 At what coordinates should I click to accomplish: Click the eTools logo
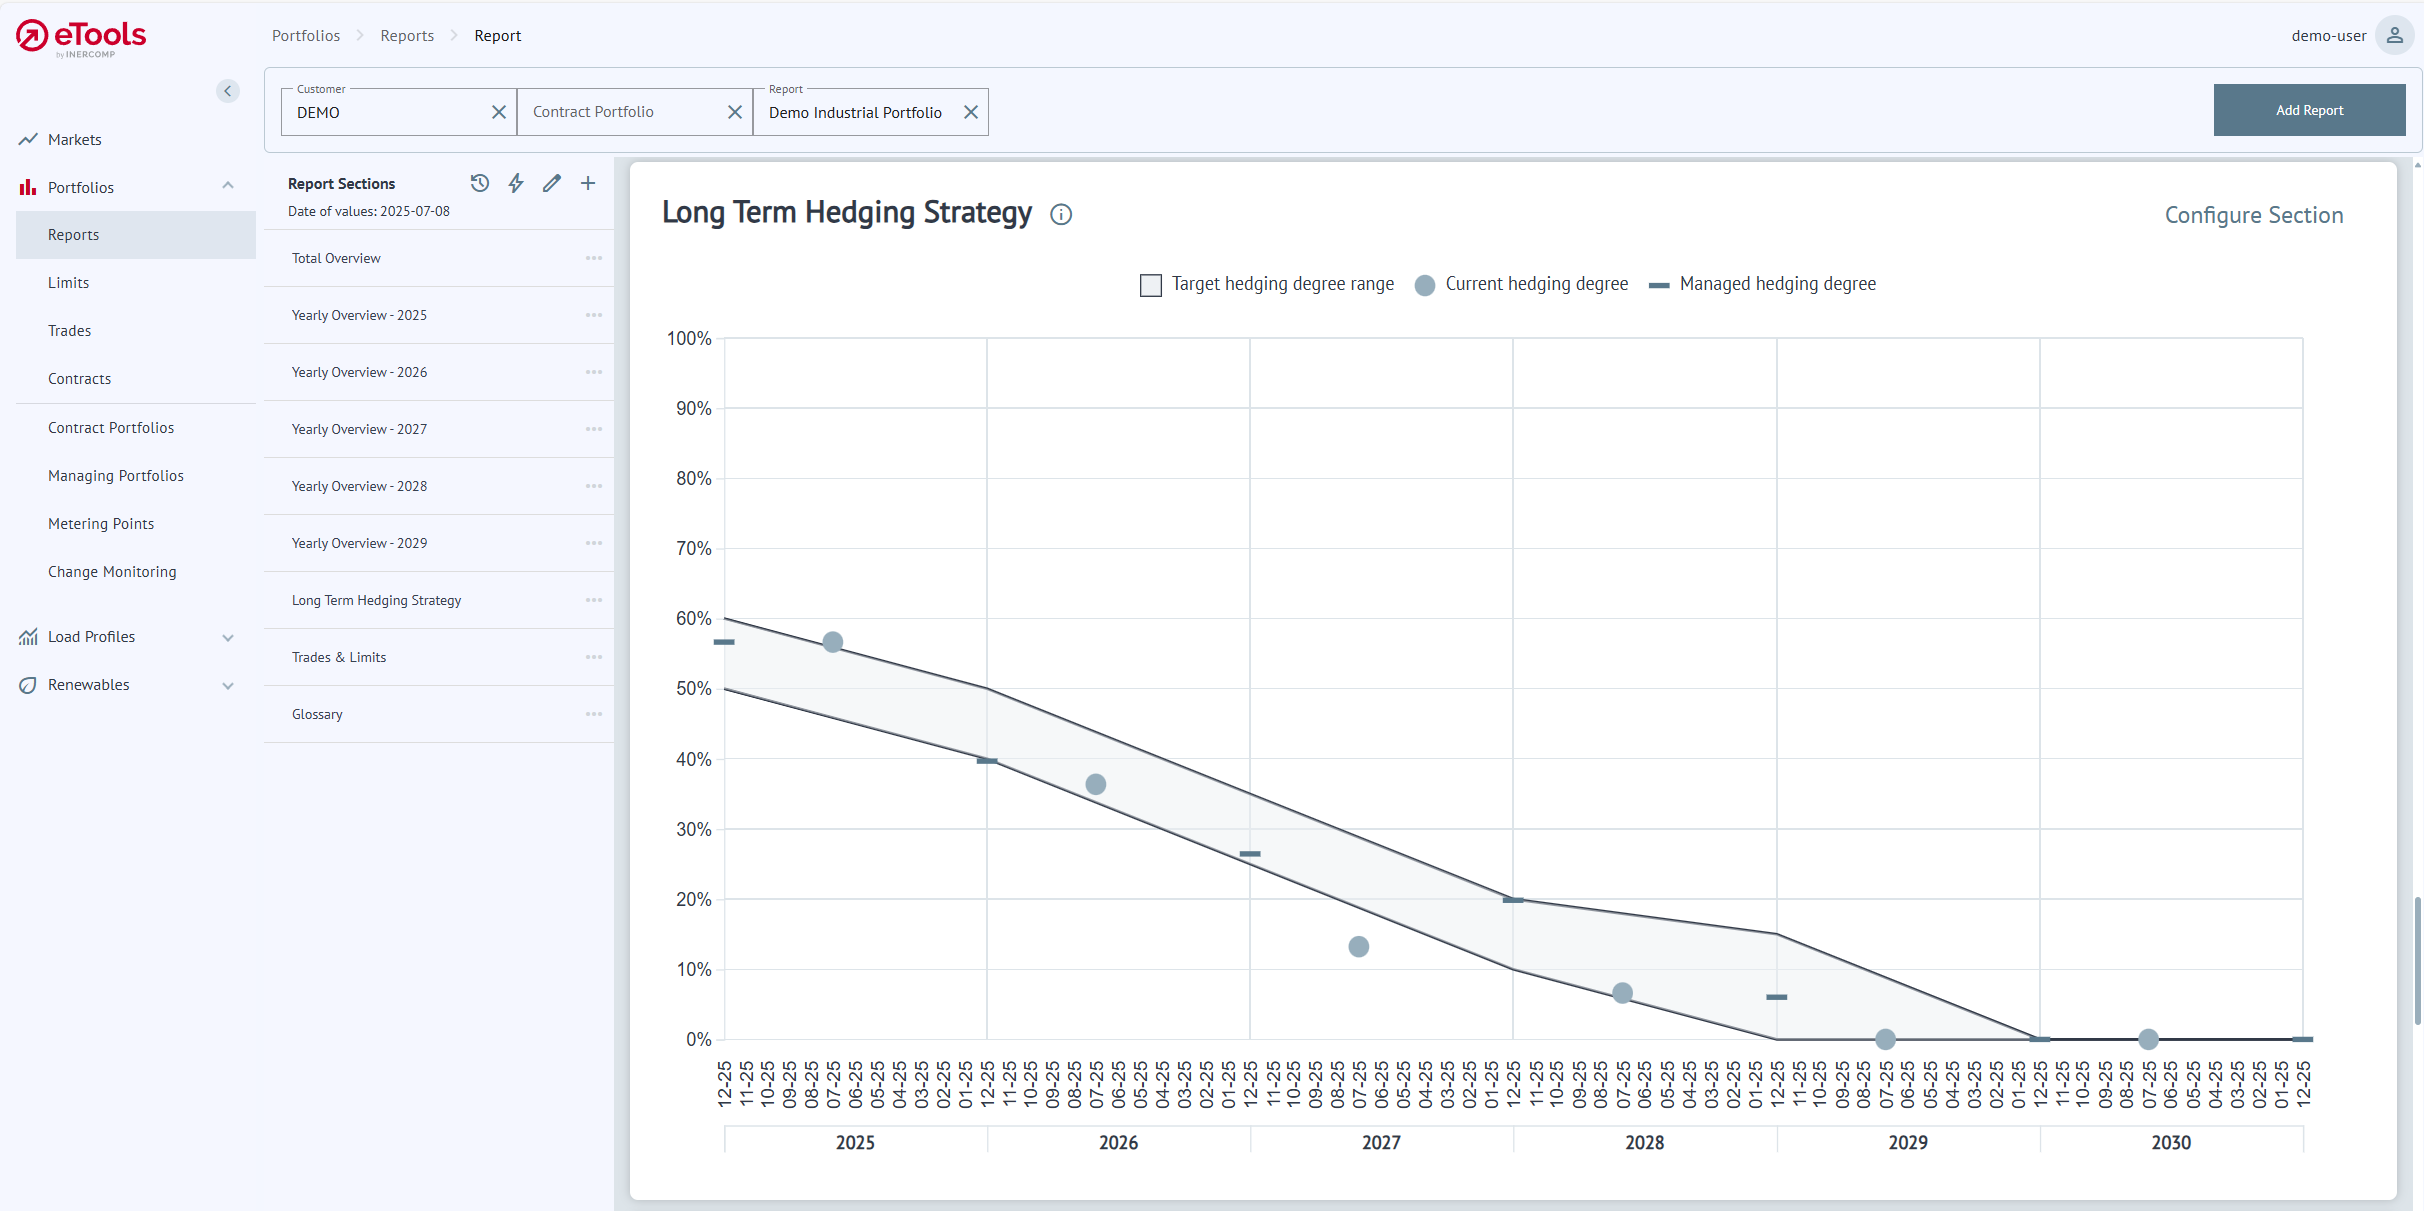pos(79,38)
